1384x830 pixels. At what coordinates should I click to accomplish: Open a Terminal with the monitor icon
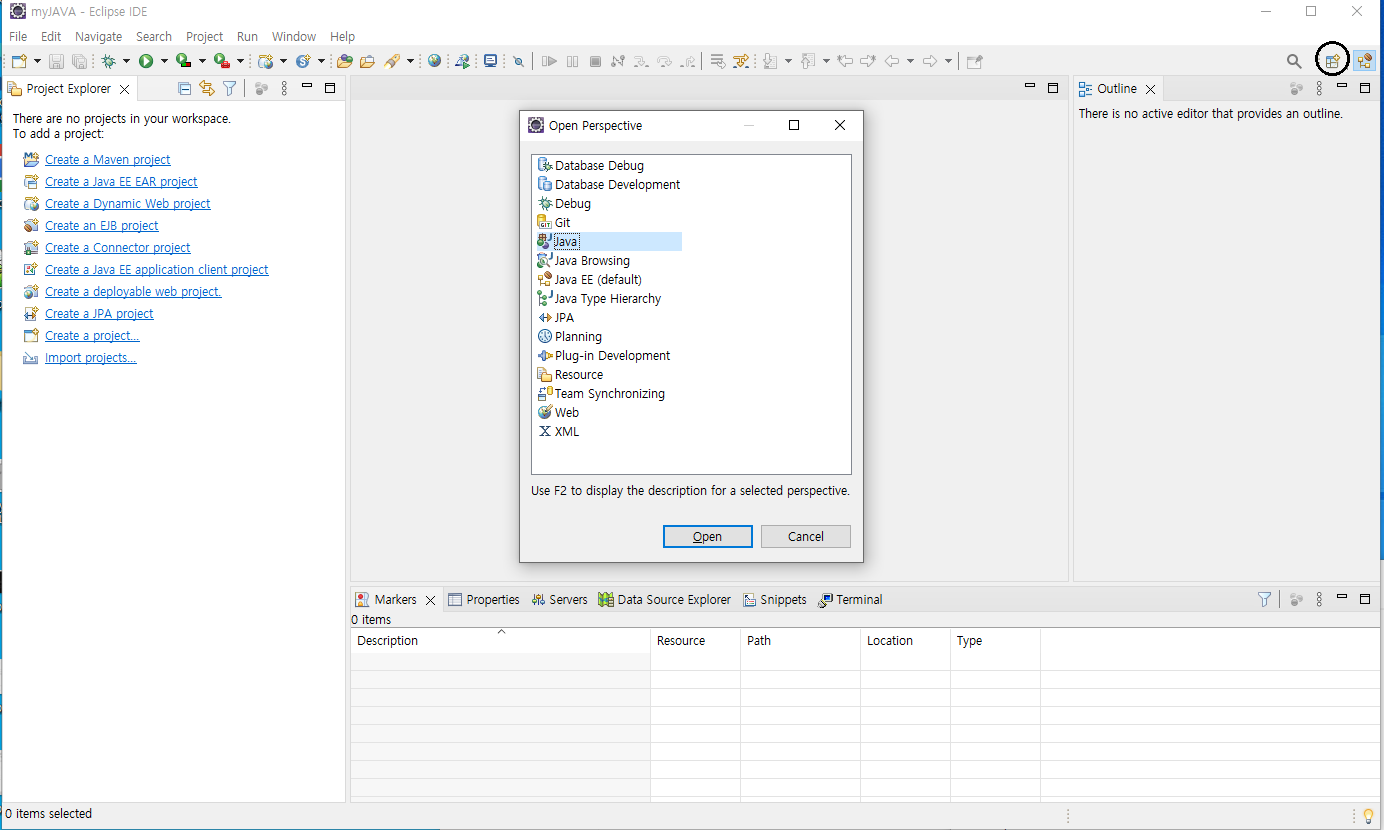490,61
